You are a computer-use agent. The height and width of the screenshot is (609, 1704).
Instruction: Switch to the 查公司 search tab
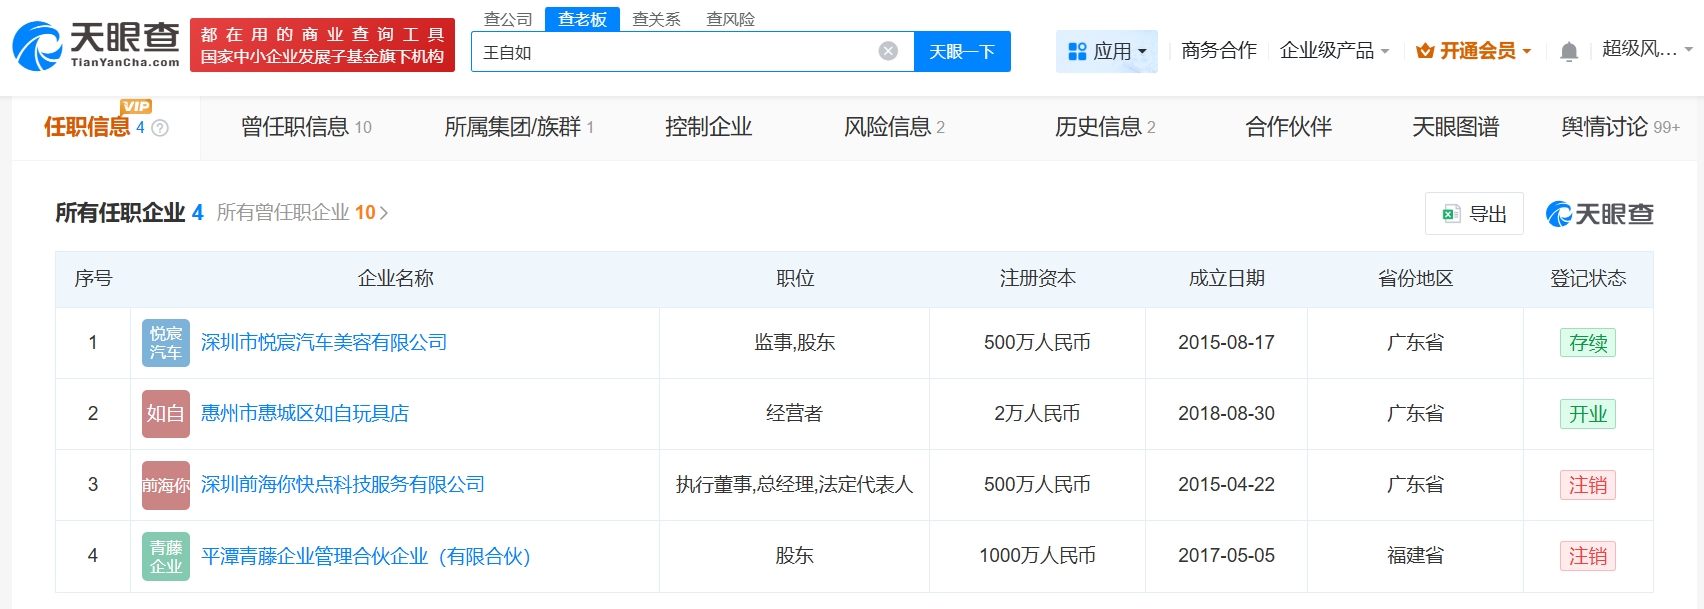click(x=508, y=19)
